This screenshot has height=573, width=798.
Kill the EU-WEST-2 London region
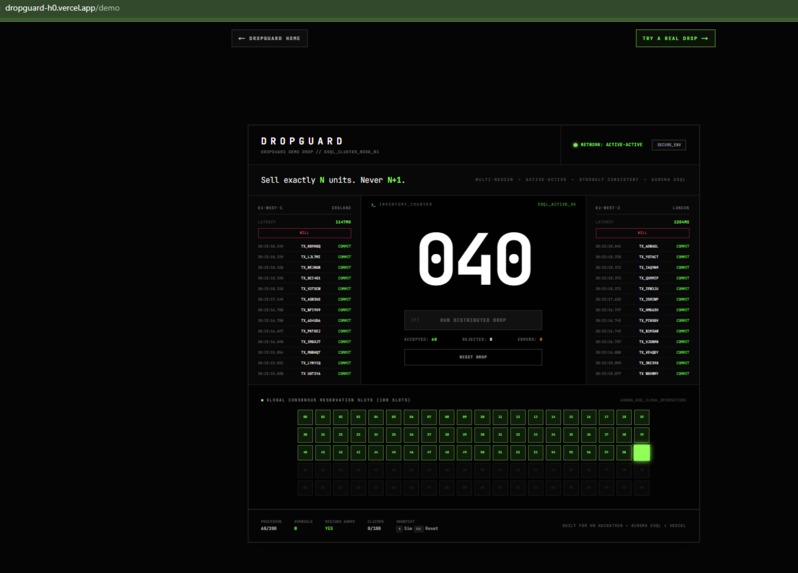(642, 233)
